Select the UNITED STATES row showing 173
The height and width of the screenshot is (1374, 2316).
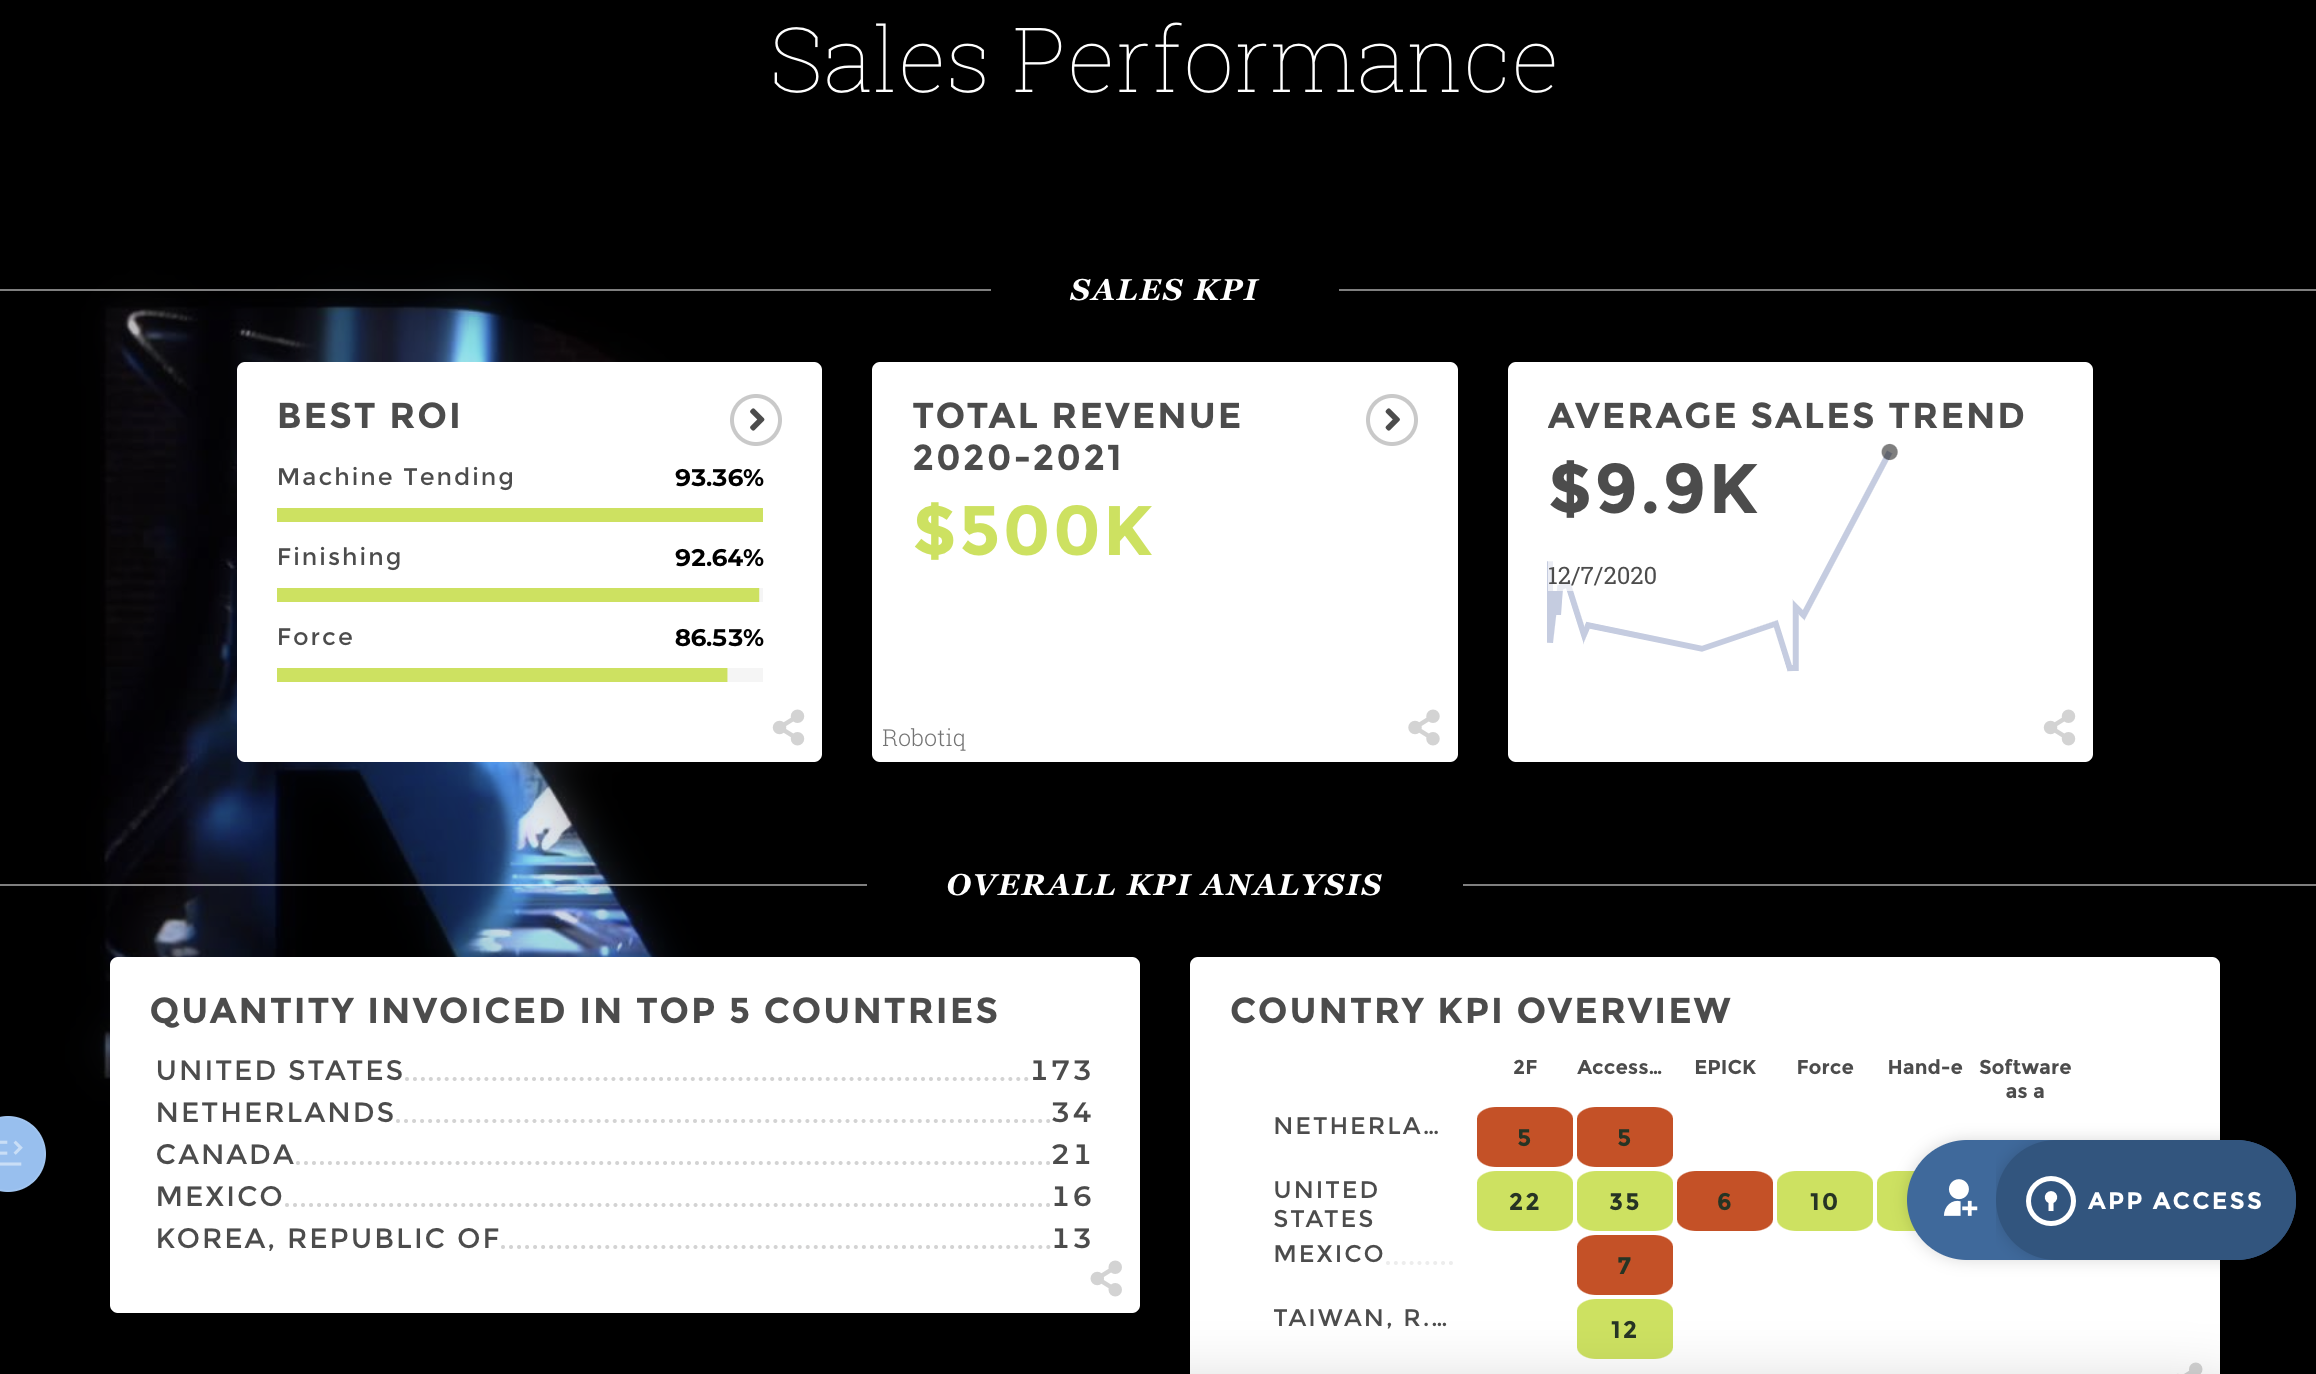(280, 1069)
